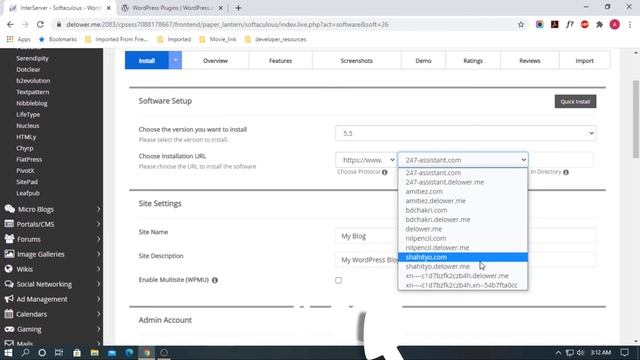Click the Enable Multisite info icon

[215, 280]
